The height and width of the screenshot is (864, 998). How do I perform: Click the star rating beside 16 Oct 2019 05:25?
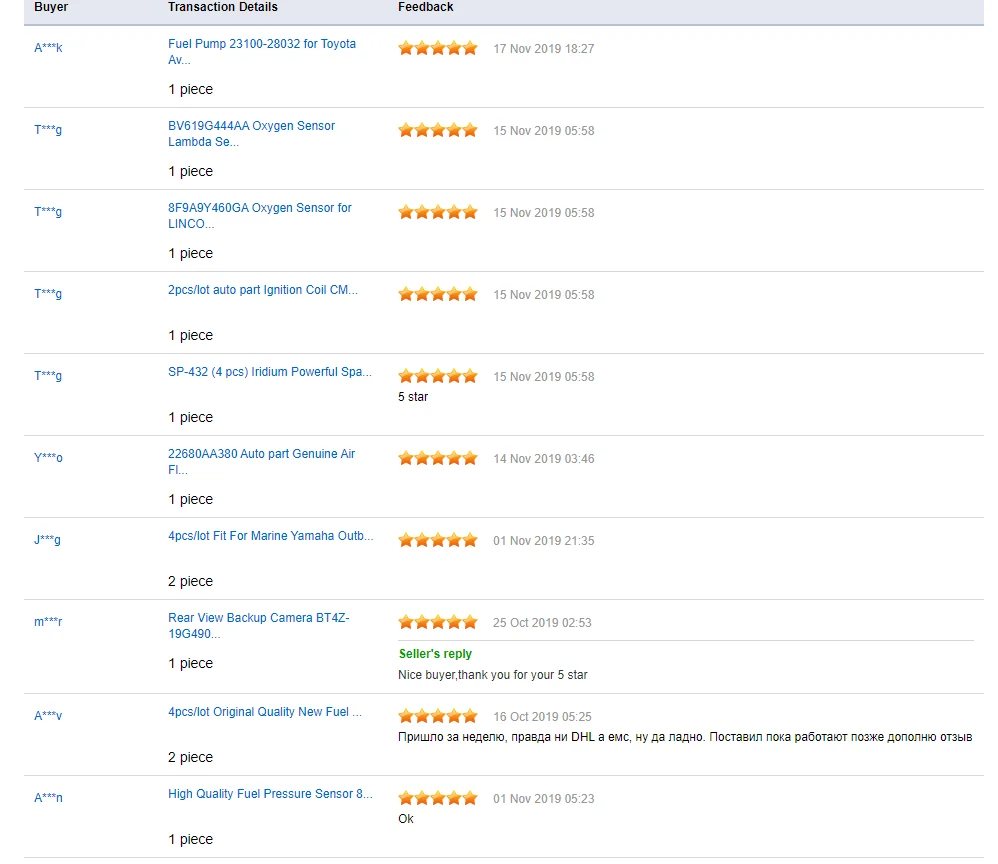438,716
